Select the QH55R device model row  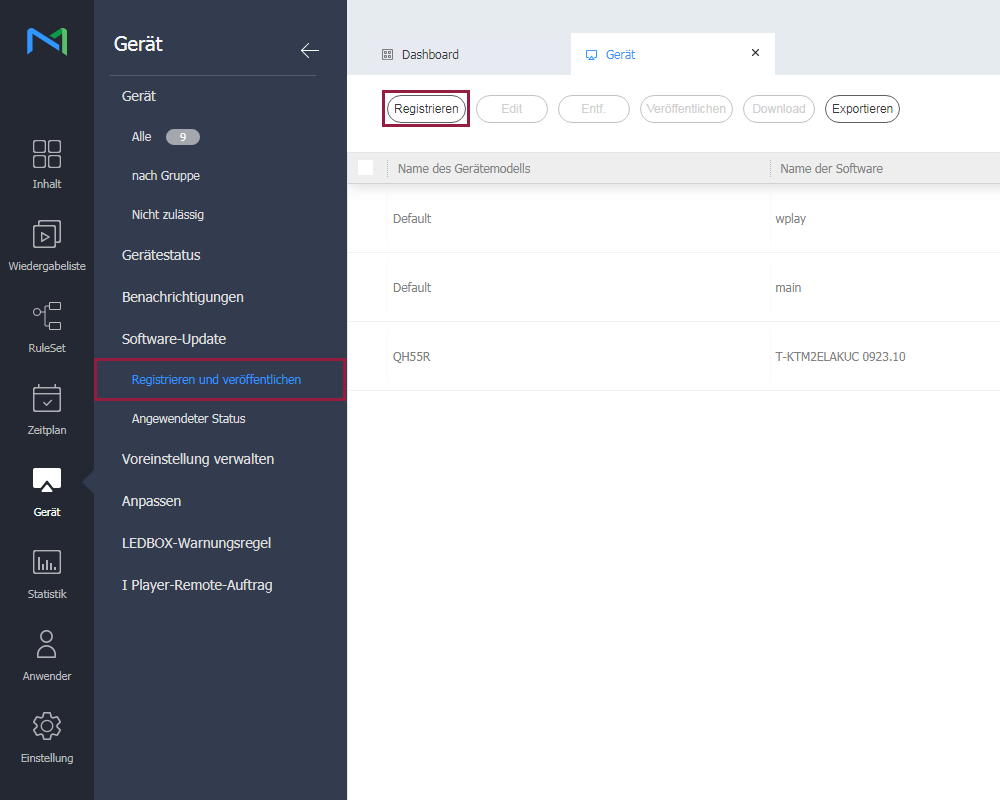[412, 357]
